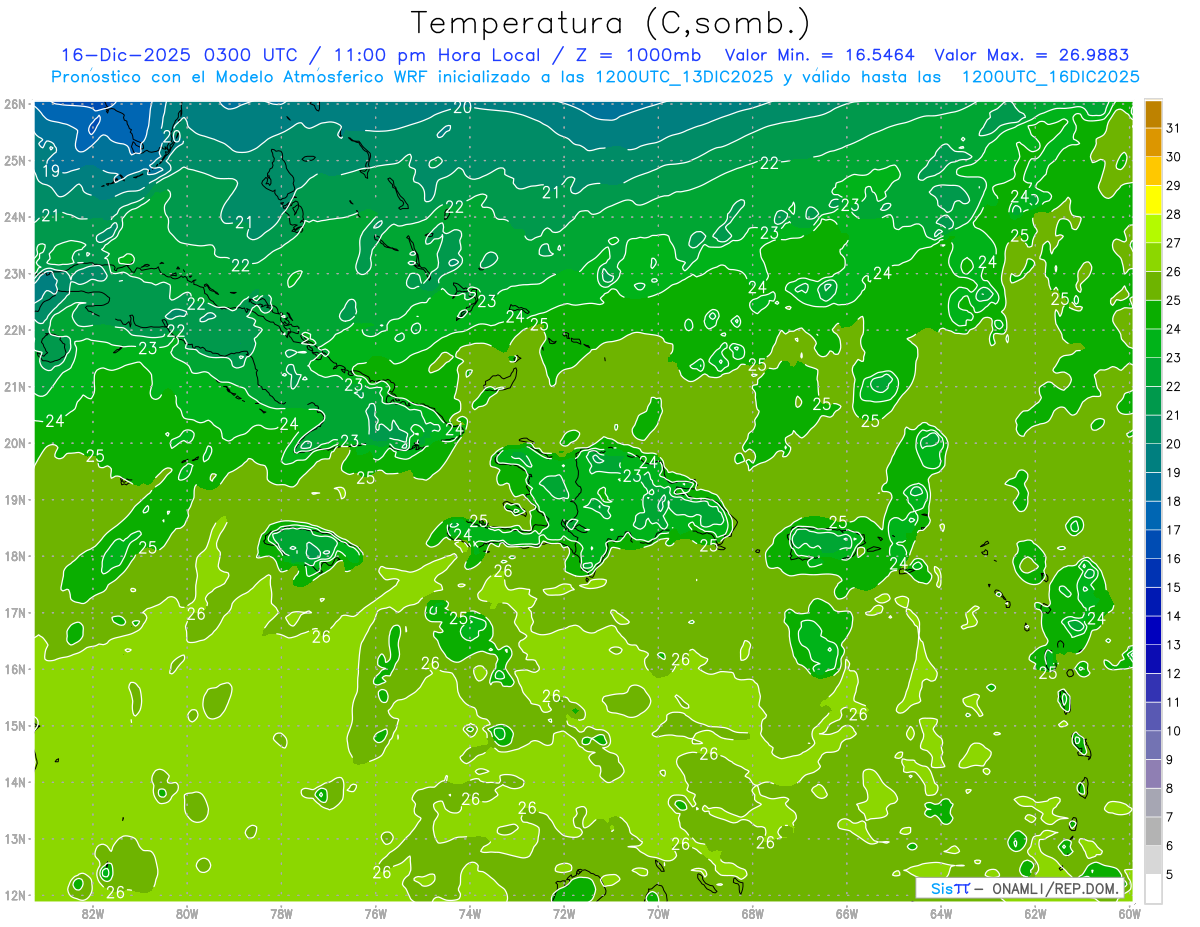The height and width of the screenshot is (927, 1200).
Task: Click the 21N latitude axis label
Action: (x=15, y=386)
